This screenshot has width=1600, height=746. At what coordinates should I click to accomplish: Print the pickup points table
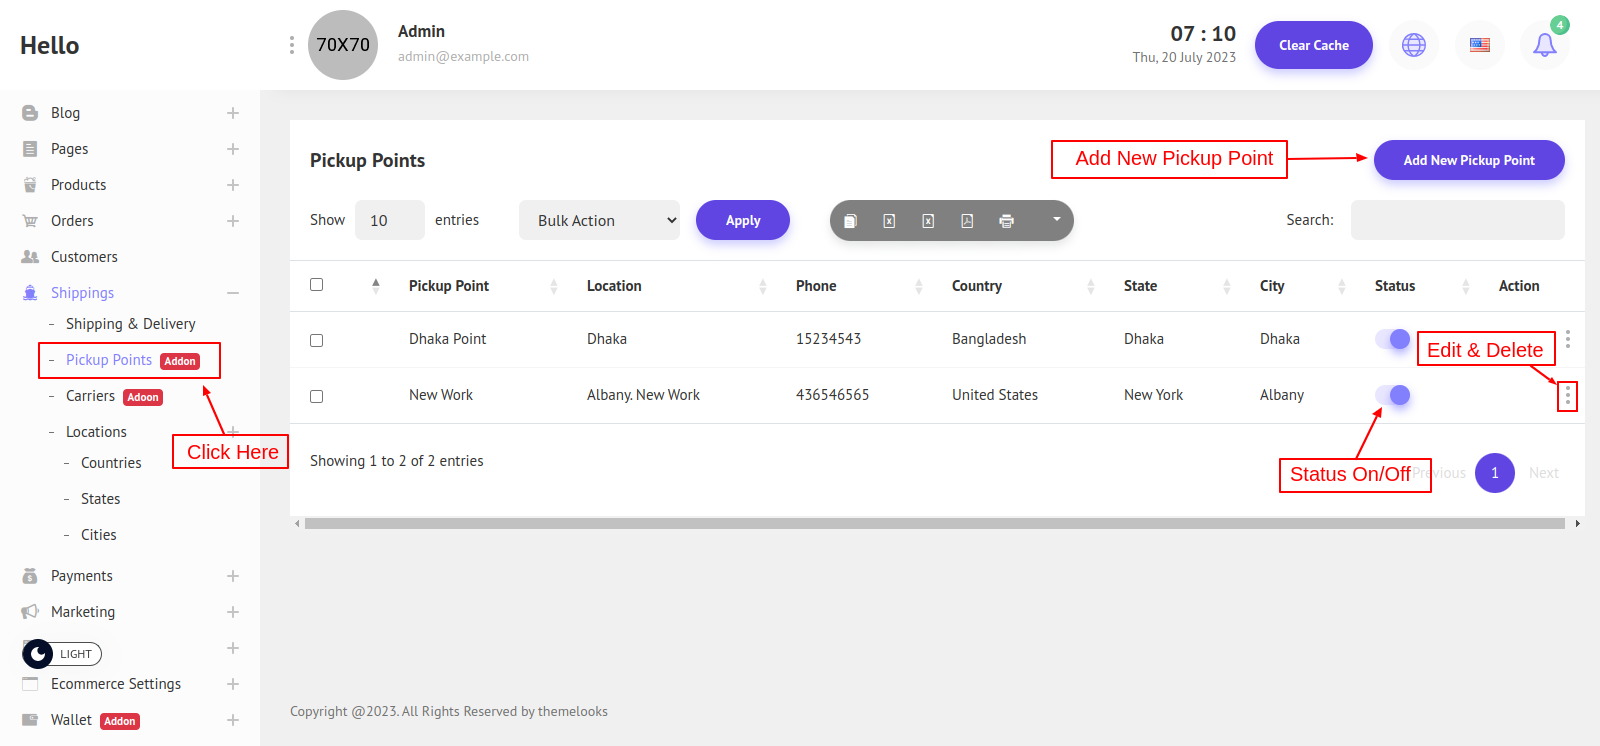[1006, 221]
